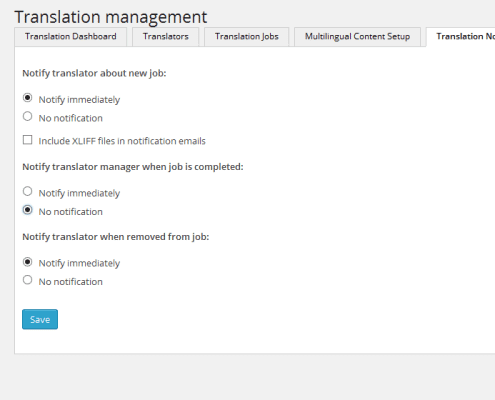Choose No notification radio for new job
This screenshot has height=400, width=495.
point(27,116)
